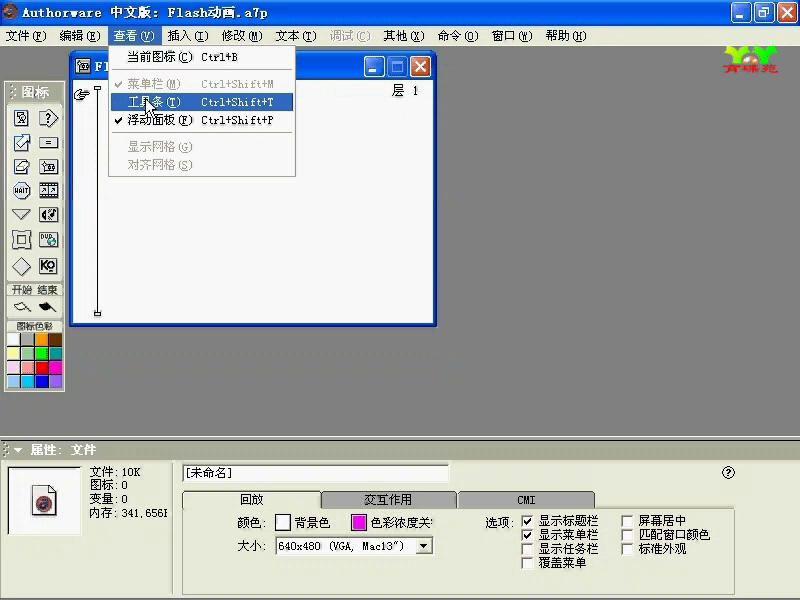
Task: Open the 编辑(E) menu
Action: click(80, 36)
